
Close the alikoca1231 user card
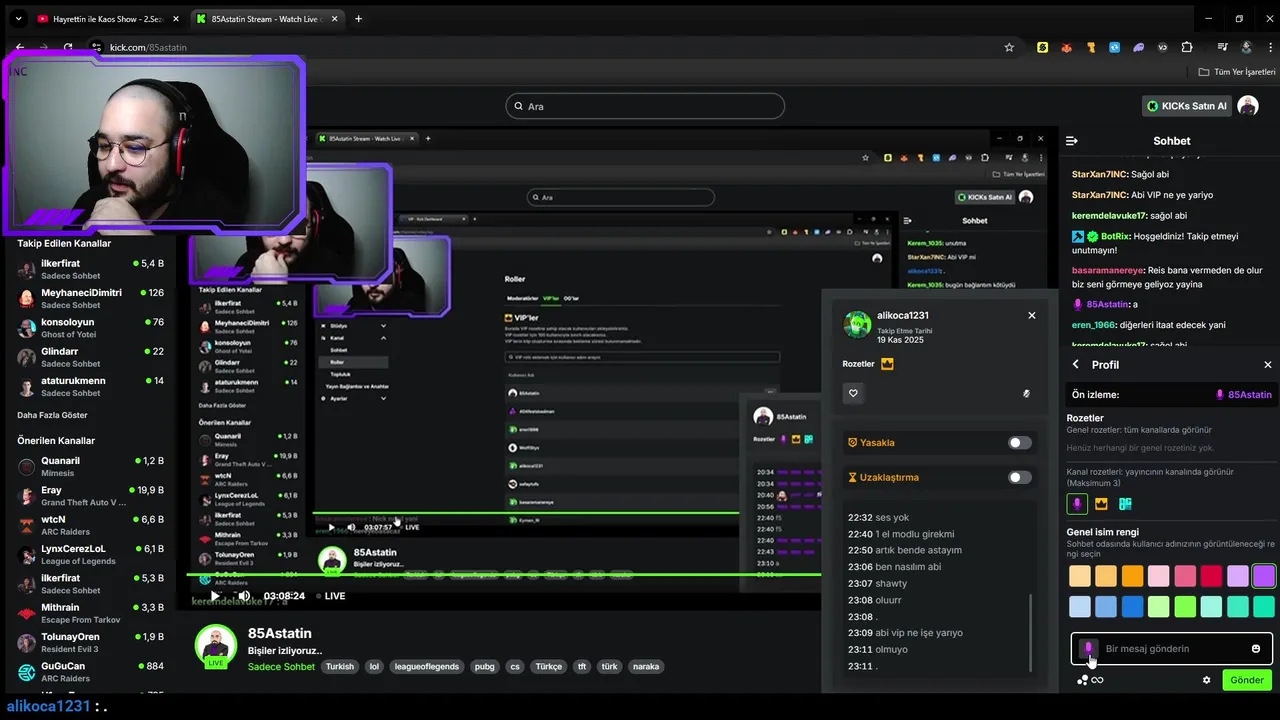coord(1032,315)
